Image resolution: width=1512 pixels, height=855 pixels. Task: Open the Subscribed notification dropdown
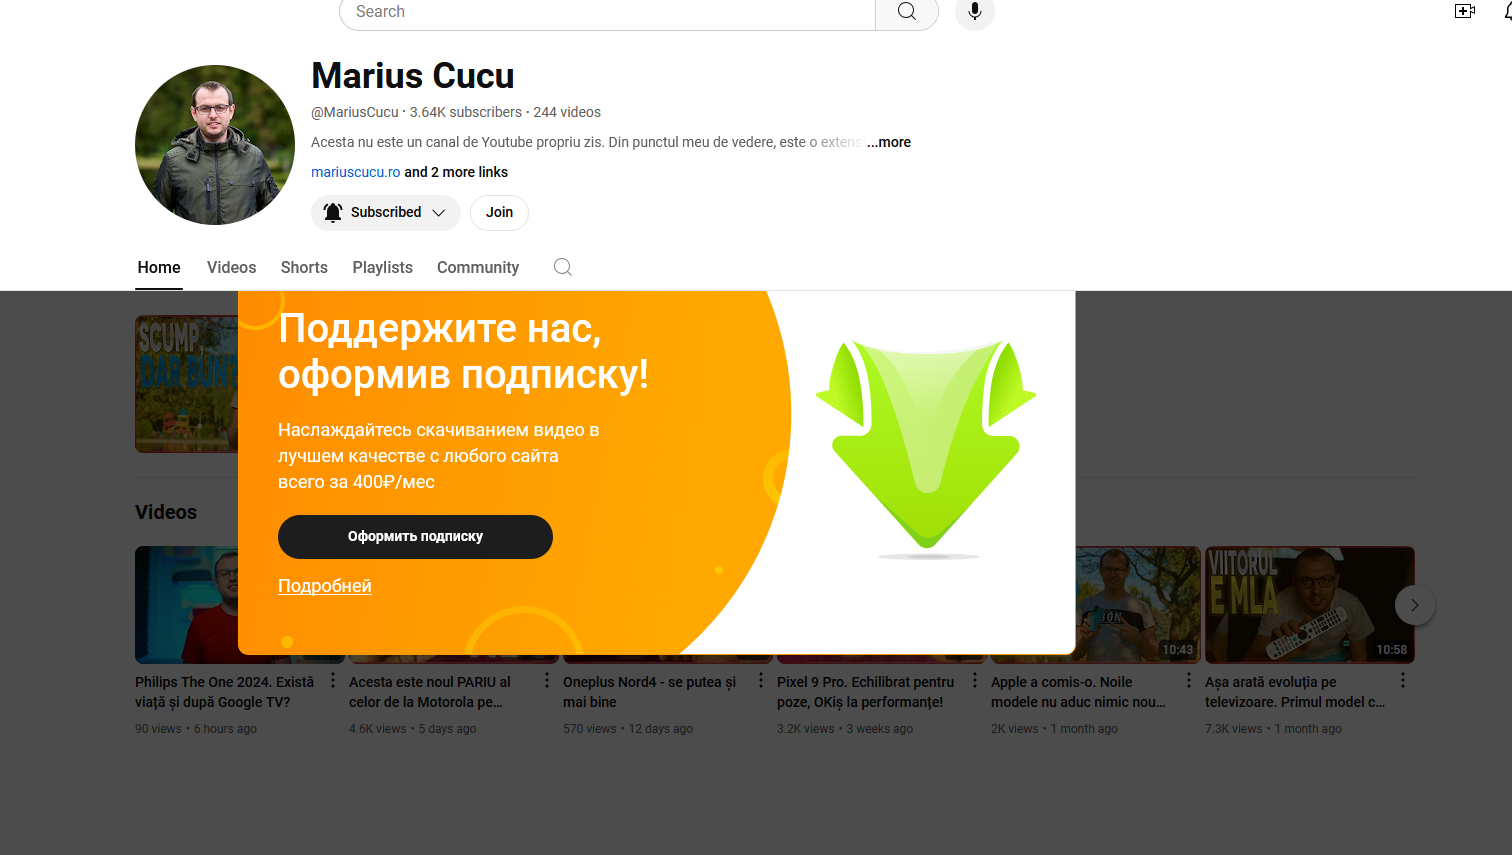[x=386, y=212]
